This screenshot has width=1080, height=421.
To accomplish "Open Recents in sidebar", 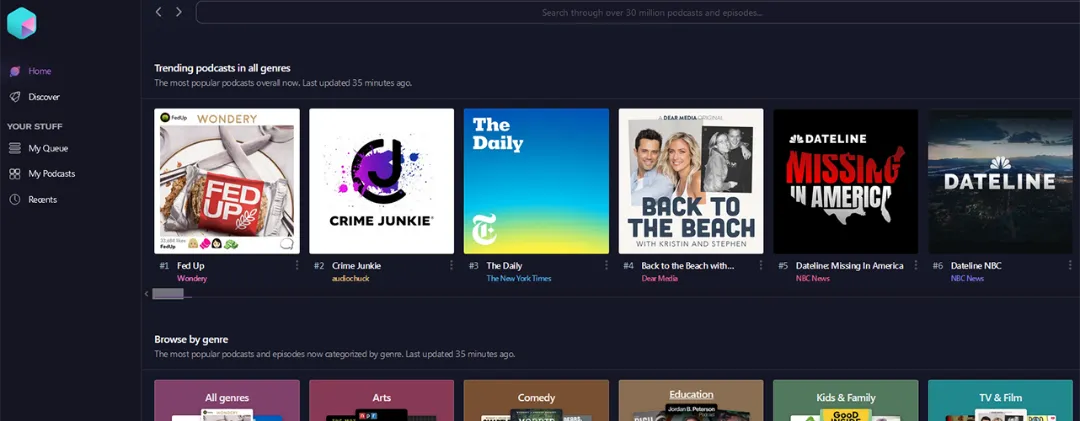I will tap(42, 199).
